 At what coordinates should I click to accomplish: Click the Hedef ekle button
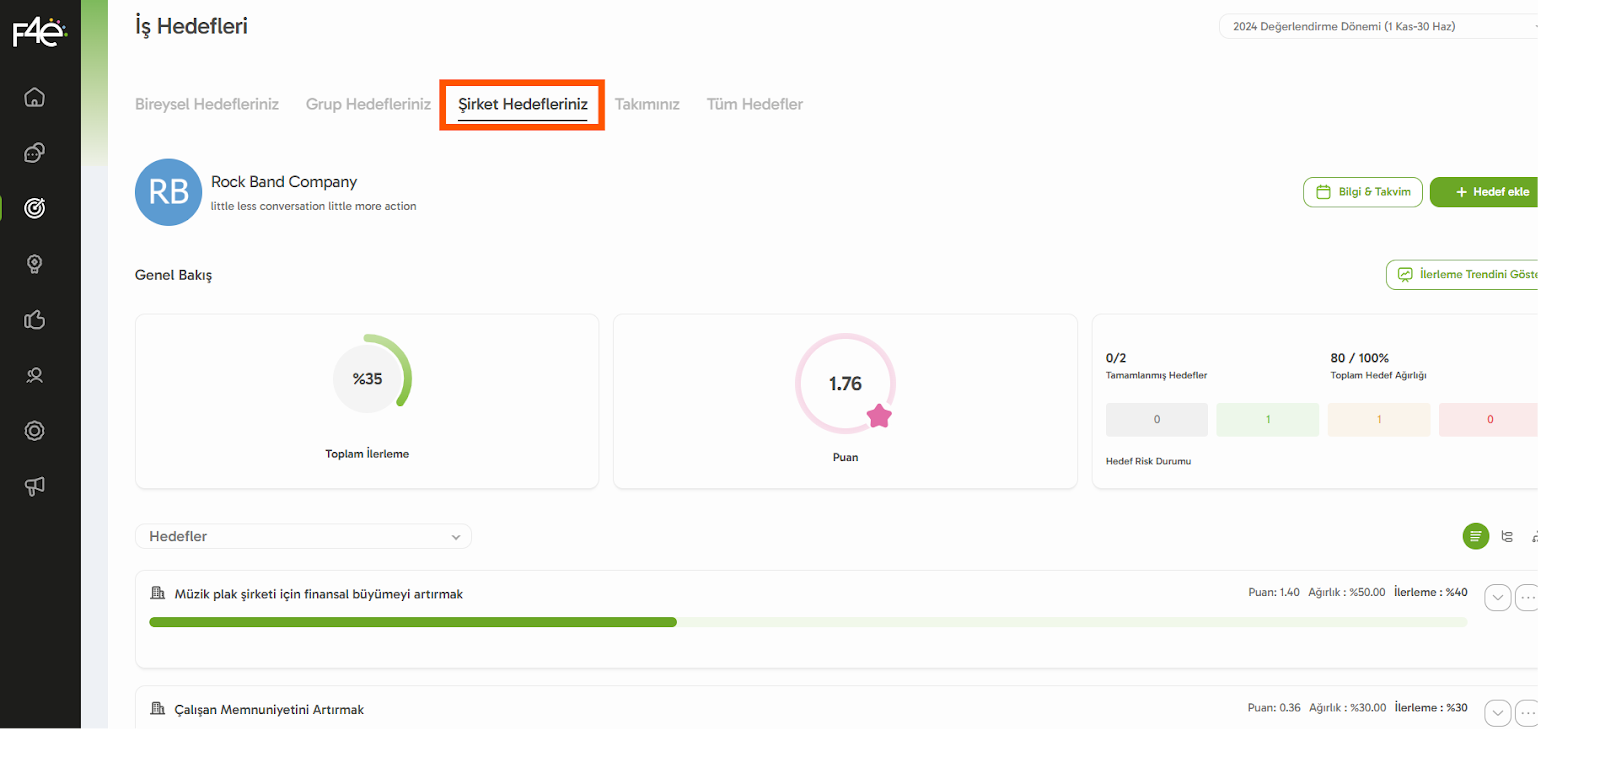click(x=1487, y=192)
